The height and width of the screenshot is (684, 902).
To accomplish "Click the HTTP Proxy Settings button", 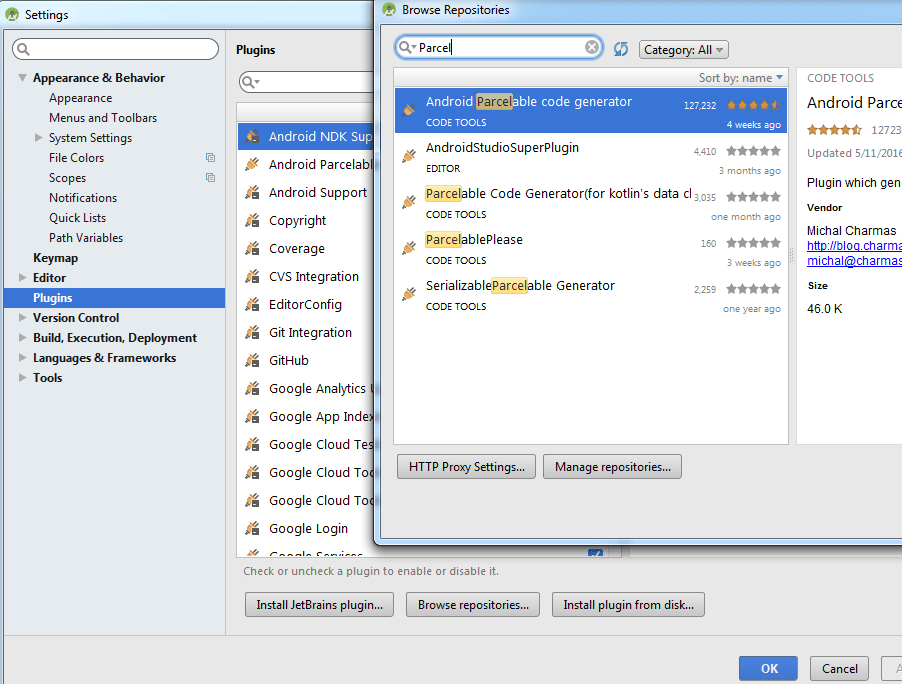I will [467, 467].
